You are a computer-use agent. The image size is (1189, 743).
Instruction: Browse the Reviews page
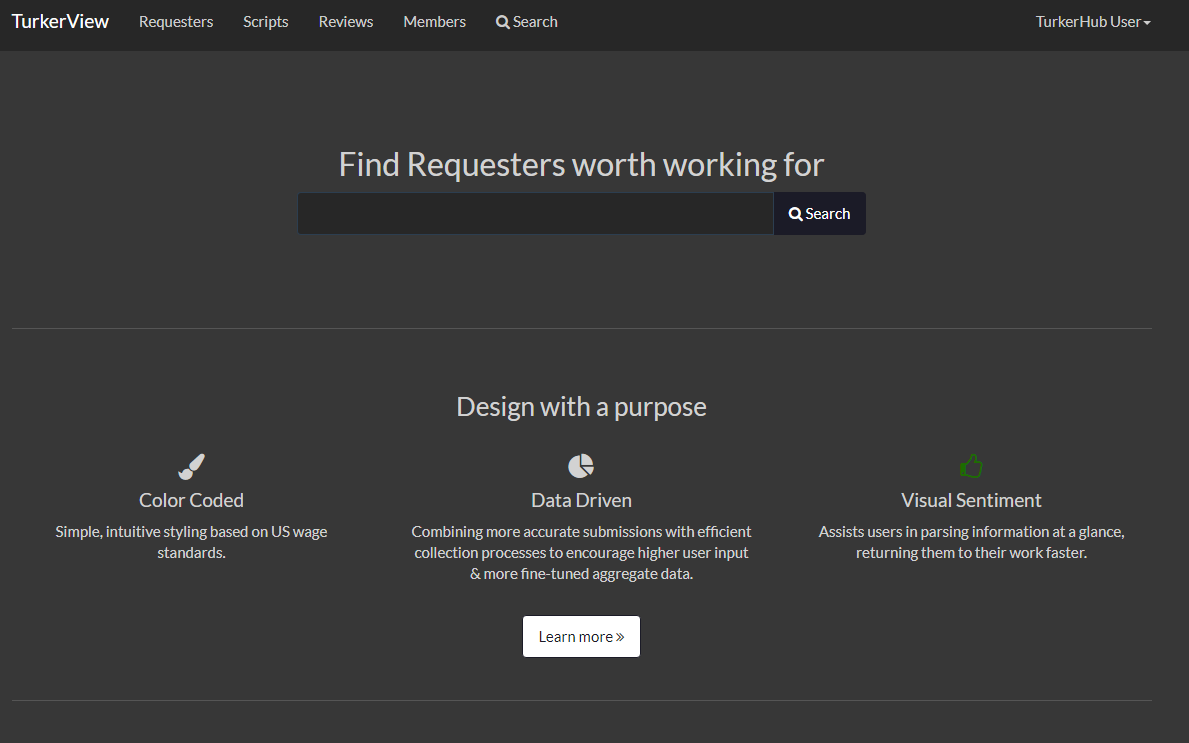[345, 21]
